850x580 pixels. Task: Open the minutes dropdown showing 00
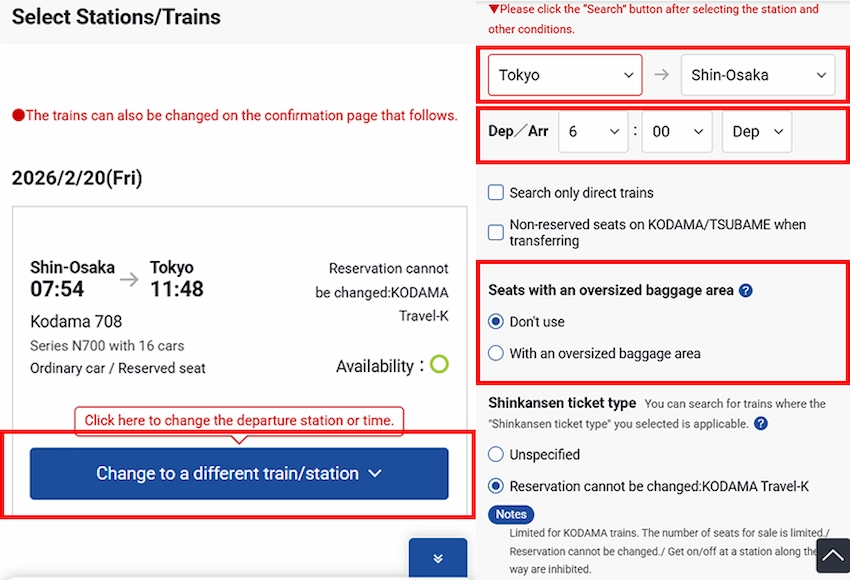(x=676, y=132)
